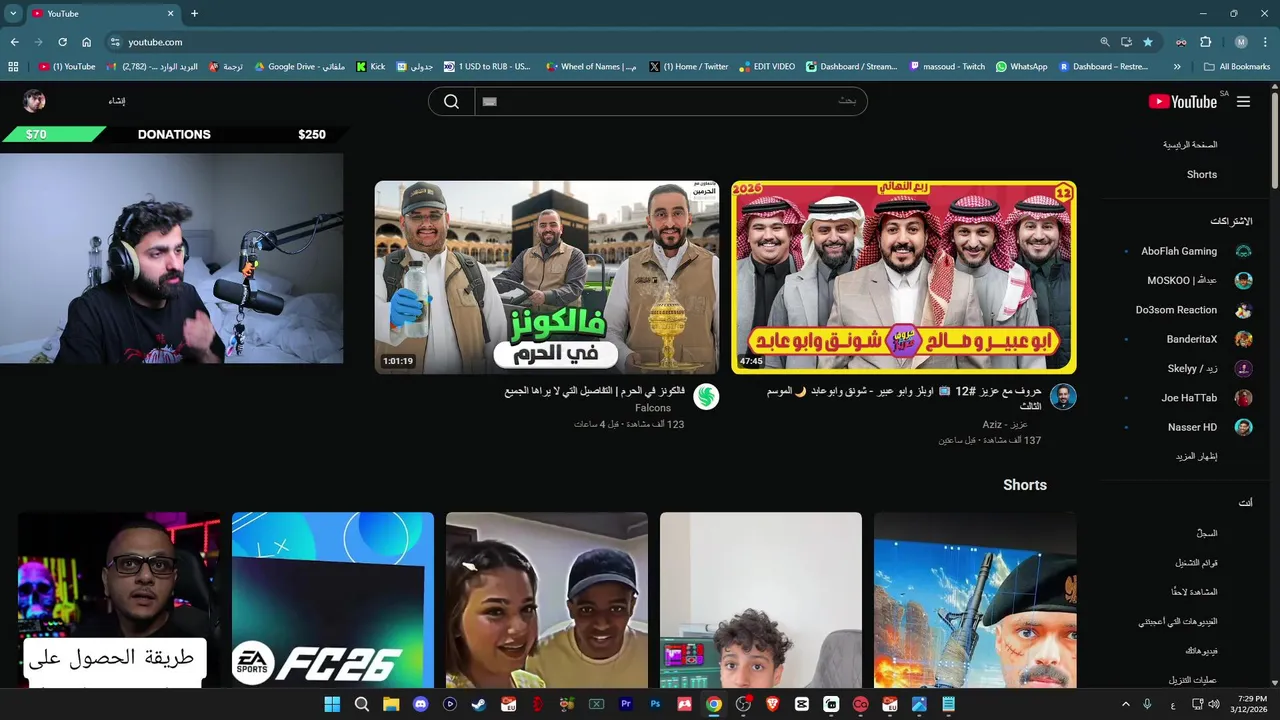Open the BanderitaX subscription

(1190, 339)
